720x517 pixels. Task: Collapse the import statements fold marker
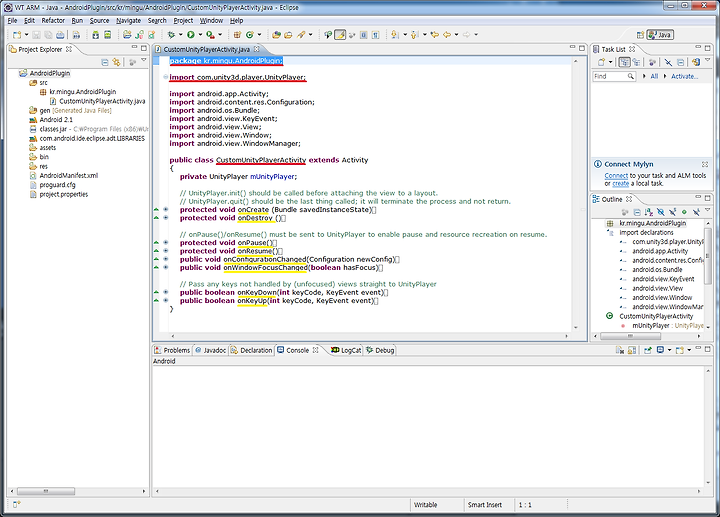[166, 77]
